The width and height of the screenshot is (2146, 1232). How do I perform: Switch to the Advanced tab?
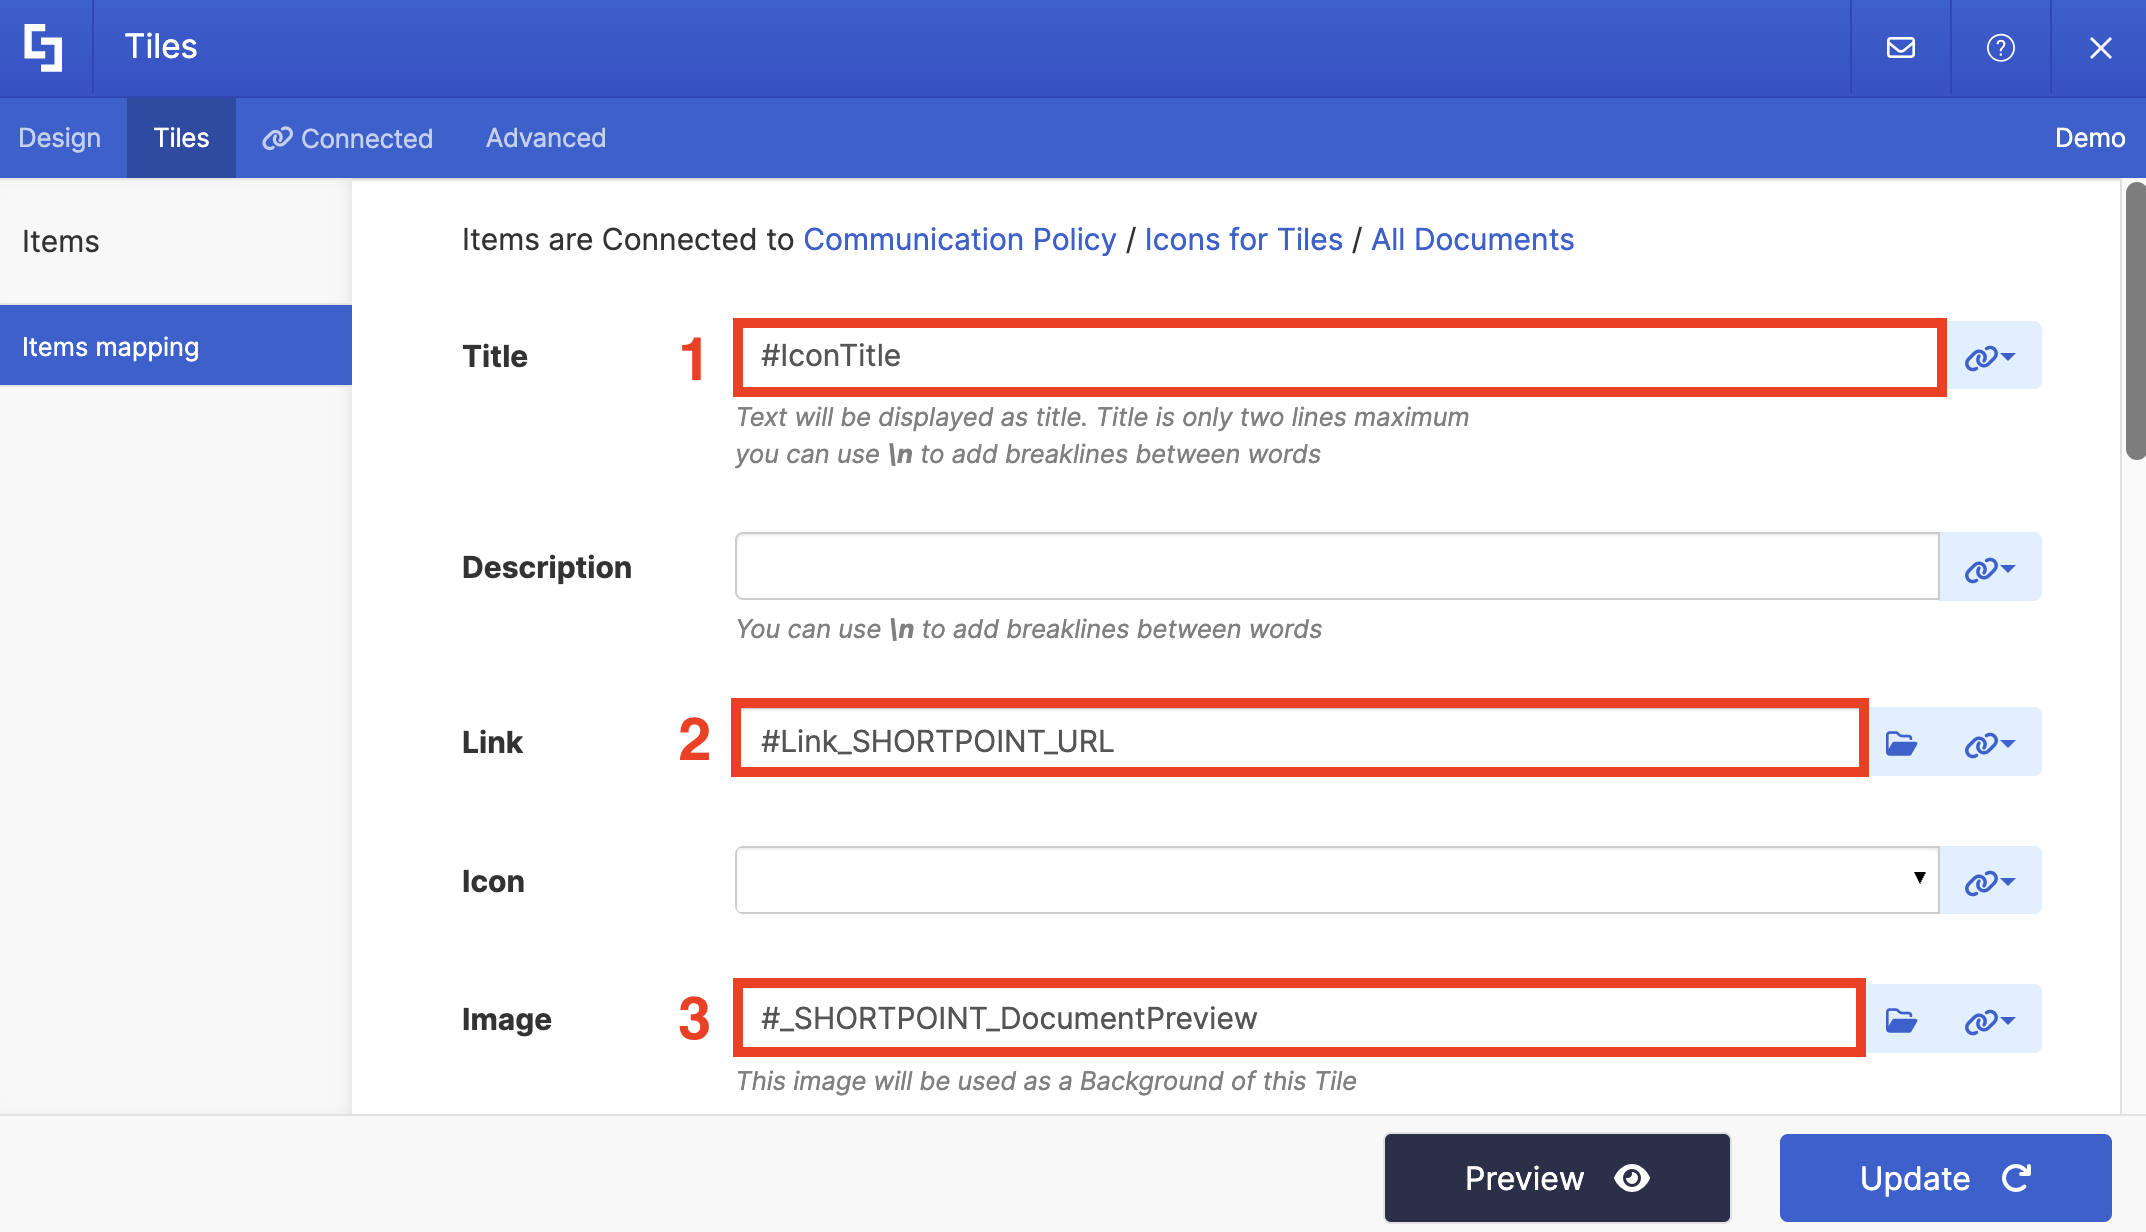tap(546, 138)
